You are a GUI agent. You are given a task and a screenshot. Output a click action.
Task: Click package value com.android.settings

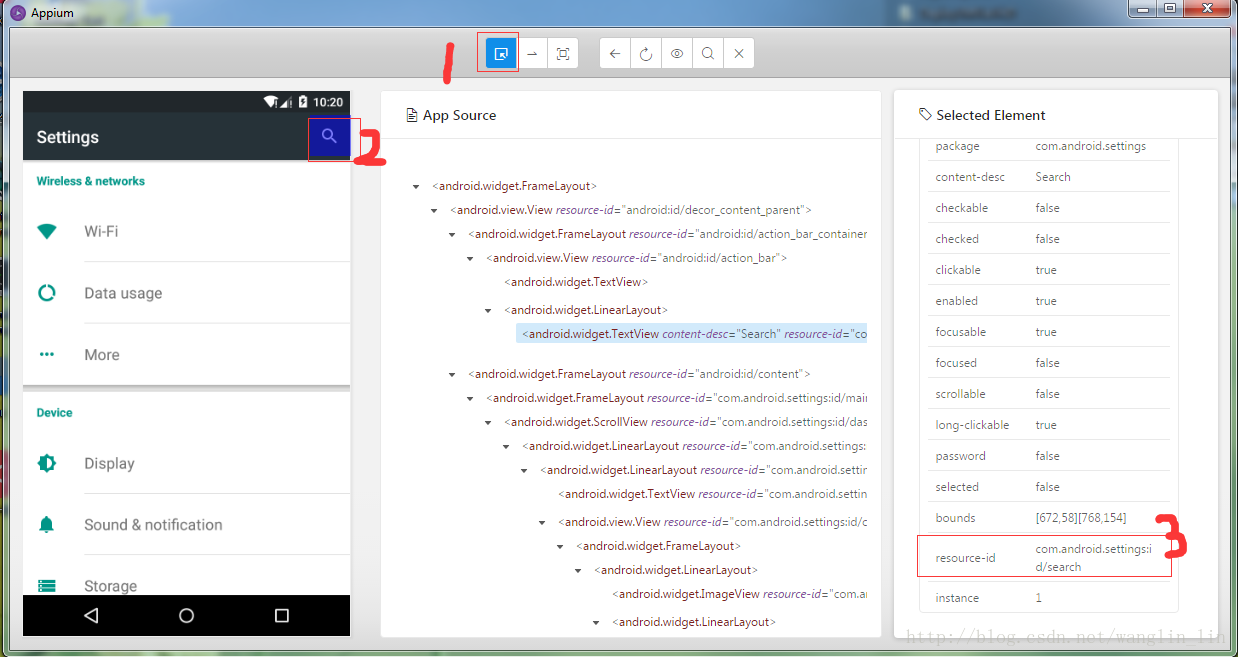click(x=1091, y=146)
